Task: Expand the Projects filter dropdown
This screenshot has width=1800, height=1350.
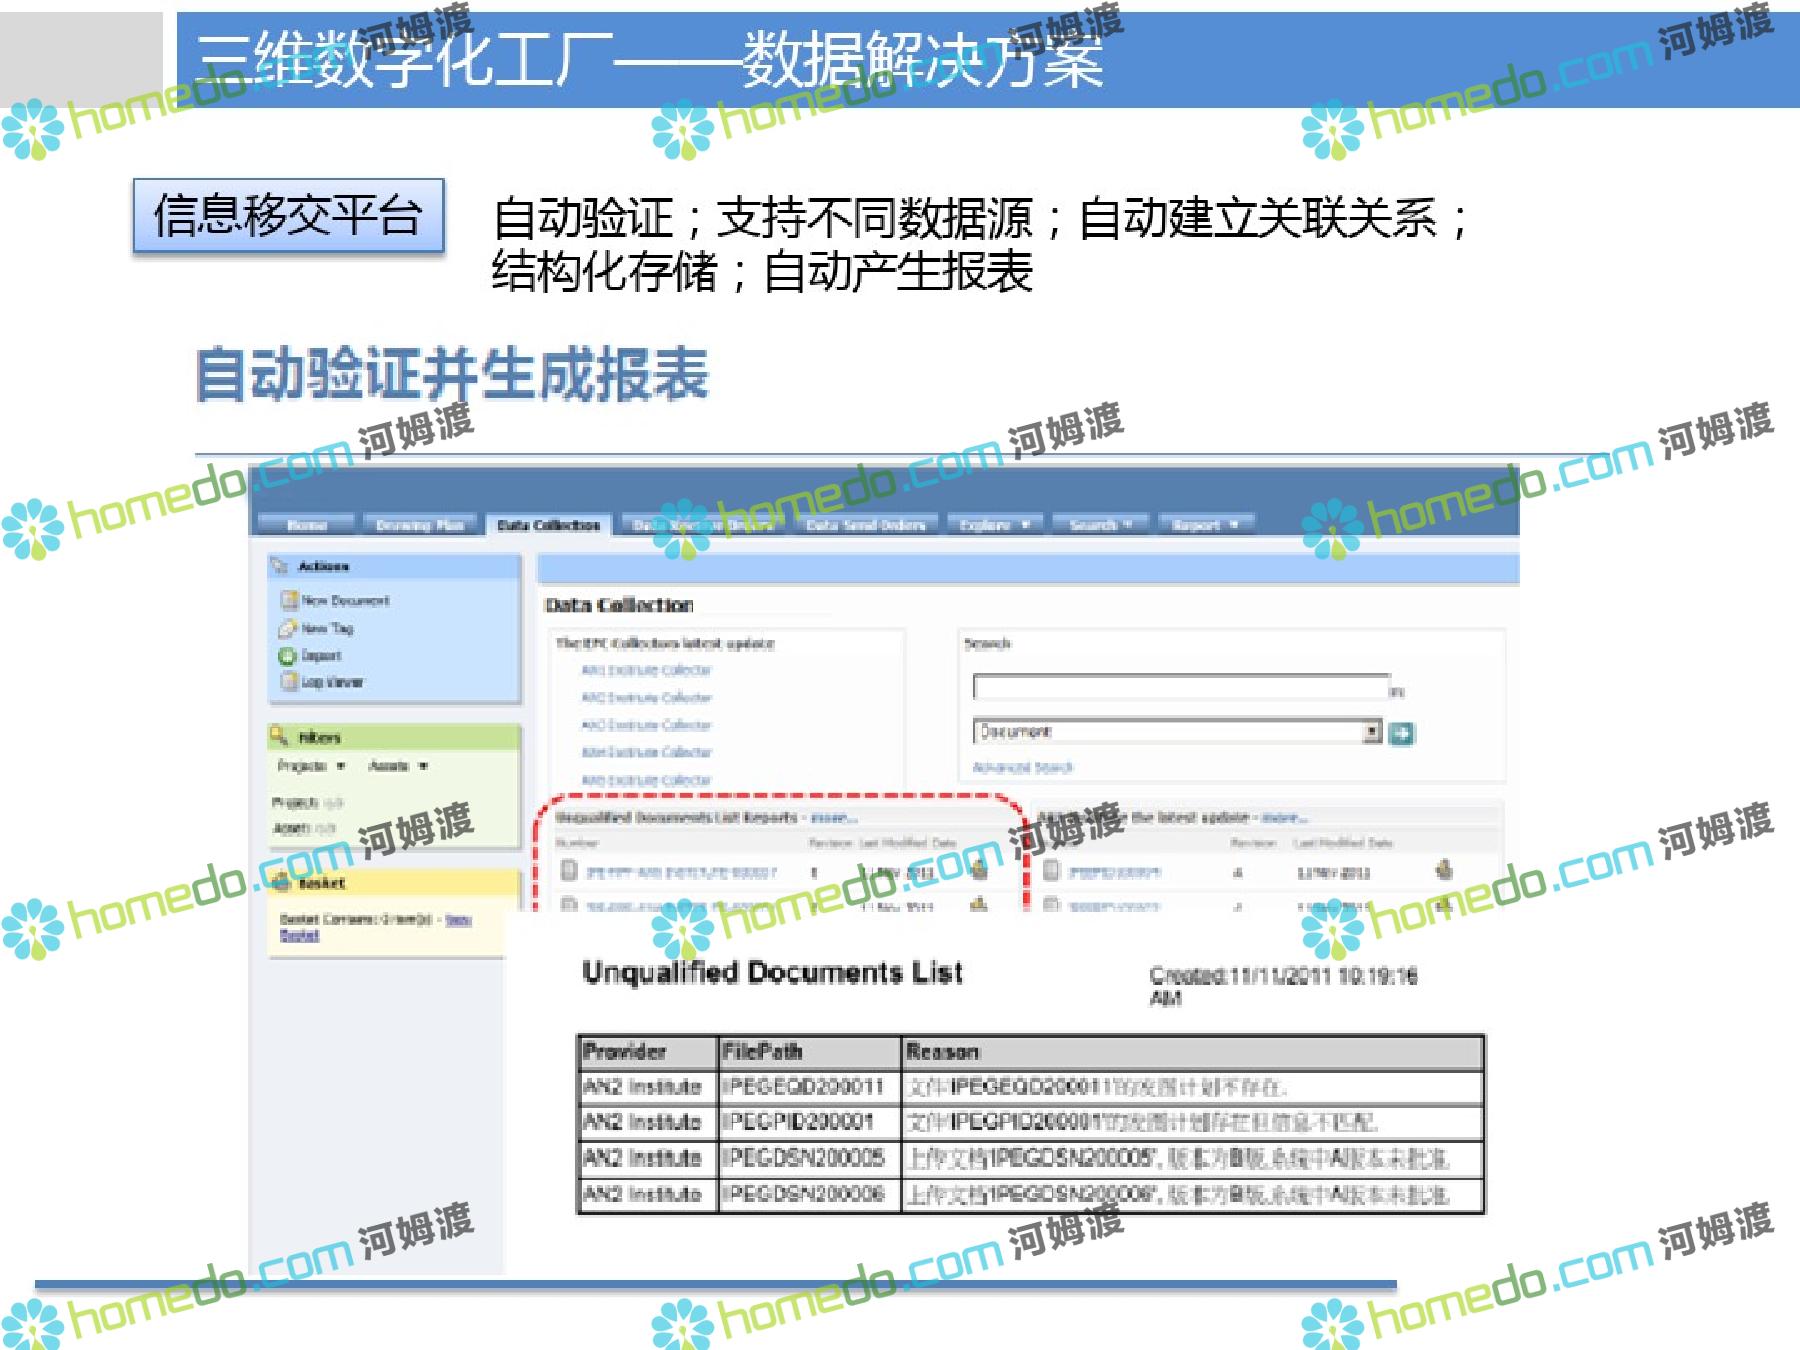Action: 341,766
